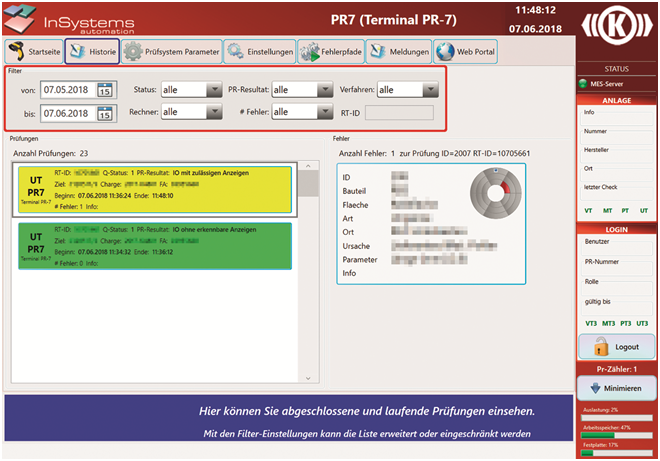Click the 'IO ohne erkennbare Anzeigen' result text

(x=214, y=229)
